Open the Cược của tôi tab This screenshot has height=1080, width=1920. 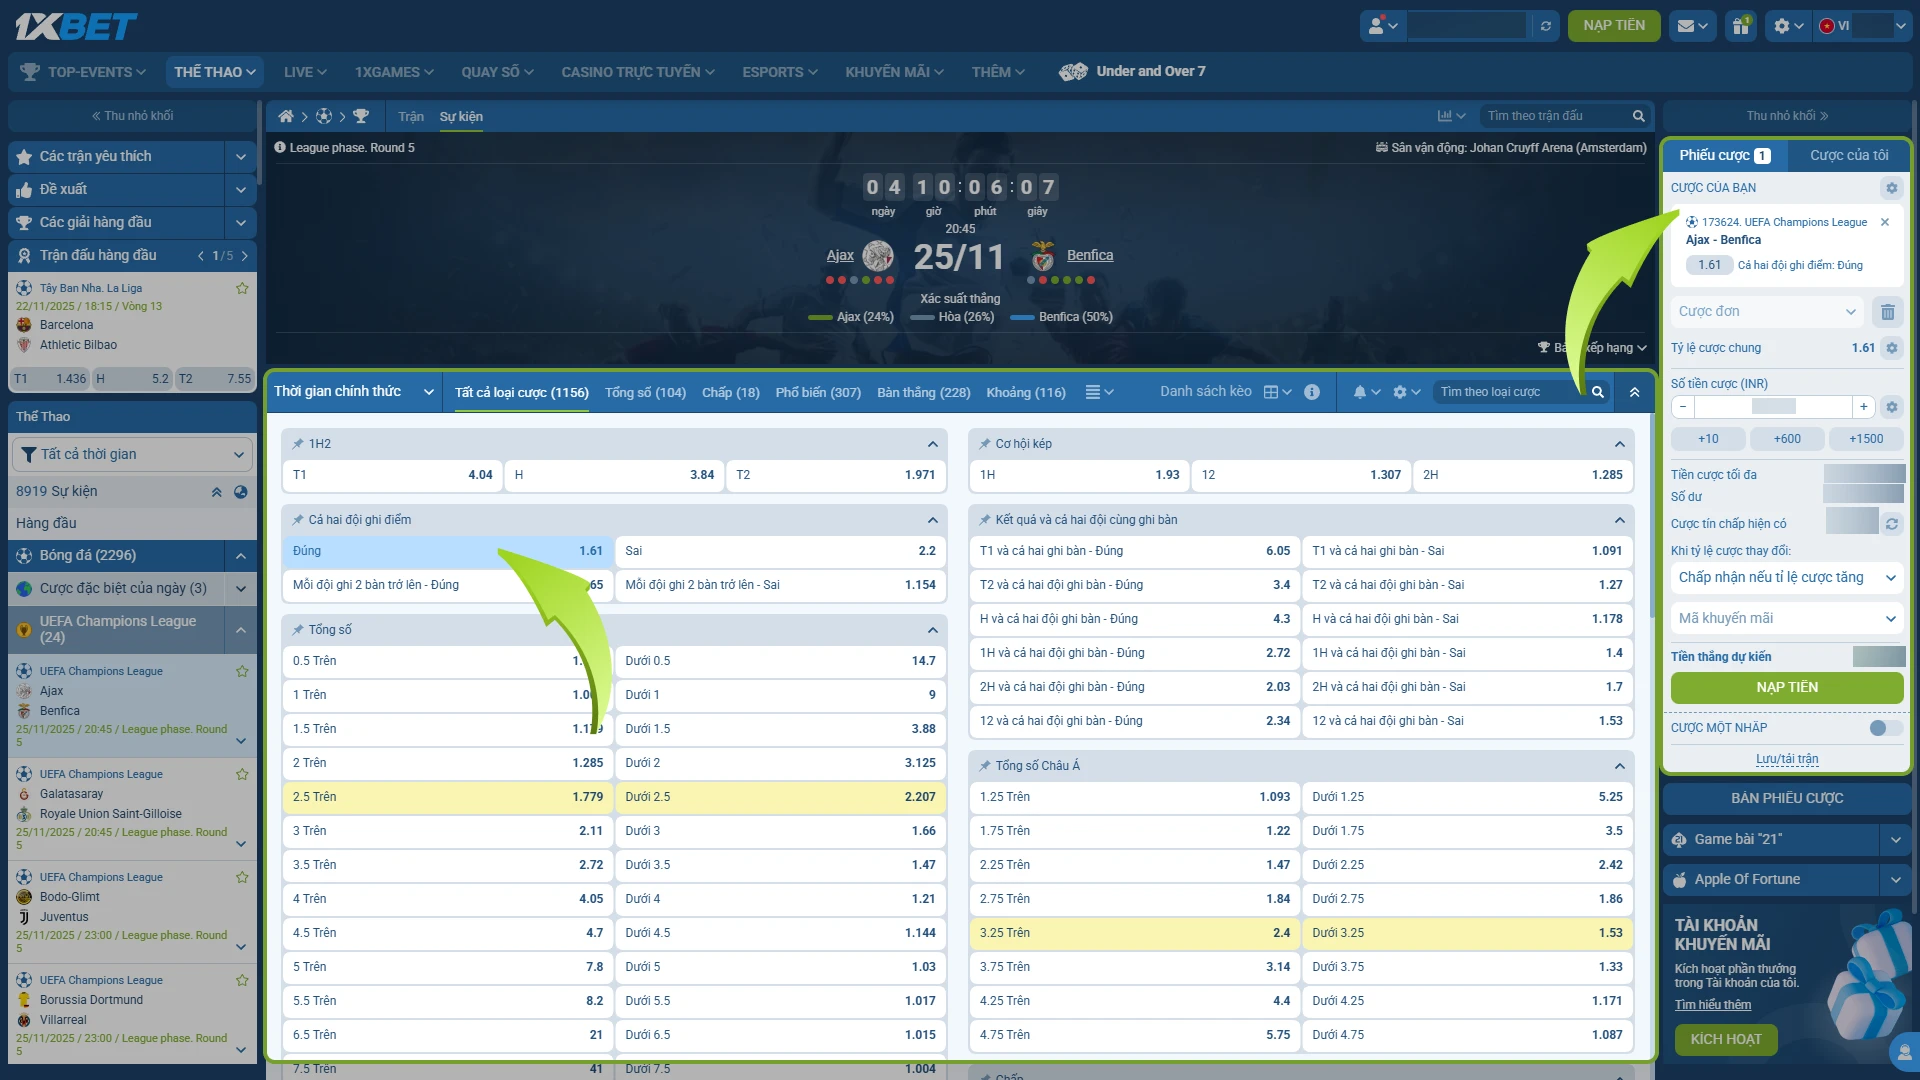click(1849, 155)
